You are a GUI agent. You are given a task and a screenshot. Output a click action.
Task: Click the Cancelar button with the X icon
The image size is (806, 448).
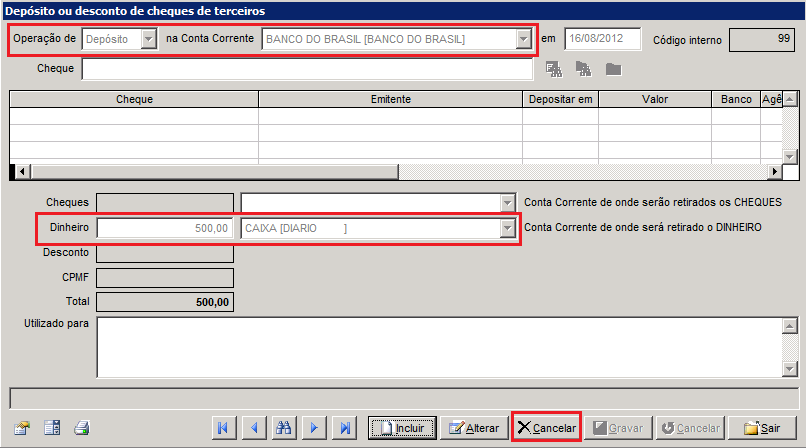[x=546, y=427]
